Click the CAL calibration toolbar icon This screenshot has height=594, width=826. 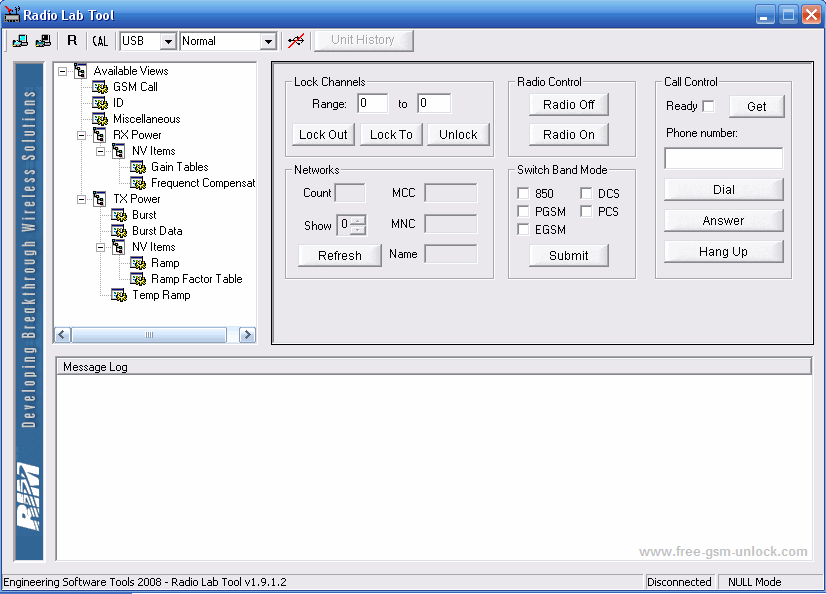click(x=100, y=41)
